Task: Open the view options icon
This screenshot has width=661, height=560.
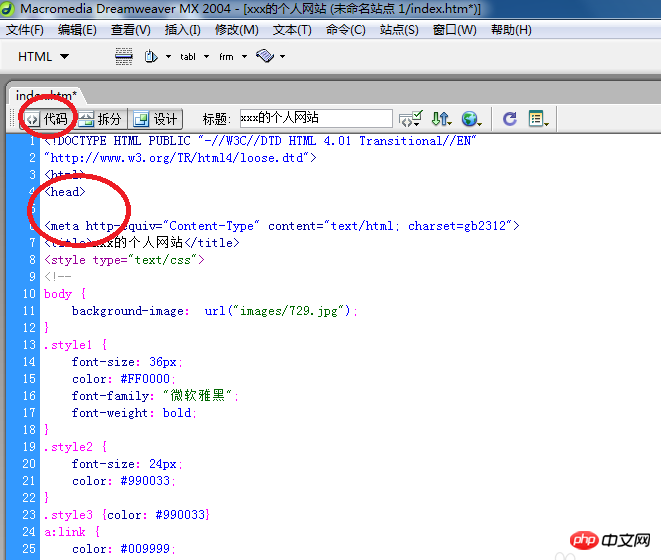Action: (538, 119)
